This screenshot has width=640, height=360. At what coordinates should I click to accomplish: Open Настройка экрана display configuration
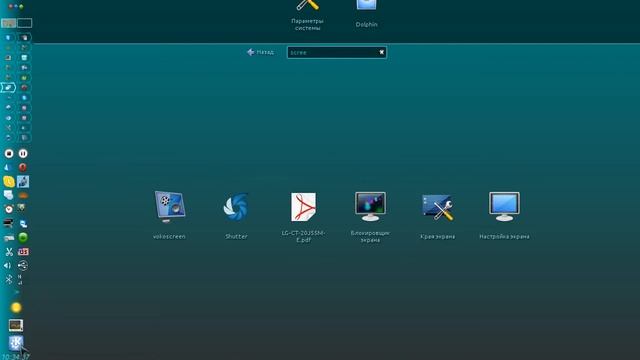pyautogui.click(x=504, y=216)
